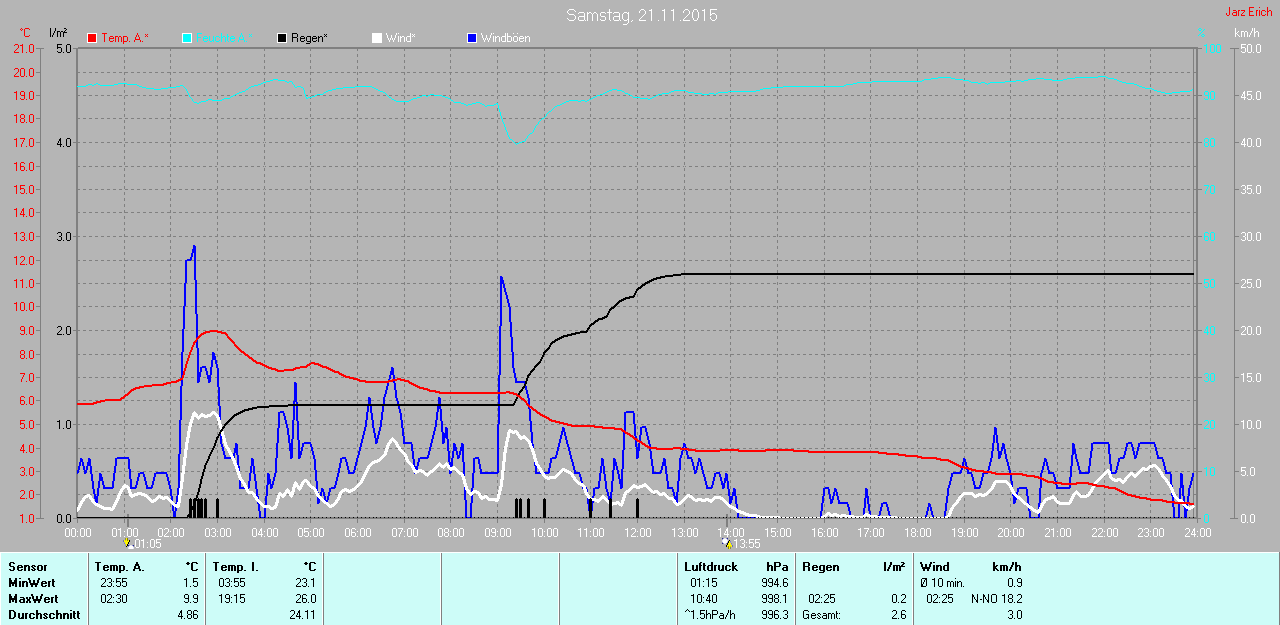Screen dimensions: 1280x625
Task: Click the red Temp. A. legend swatch
Action: (92, 38)
